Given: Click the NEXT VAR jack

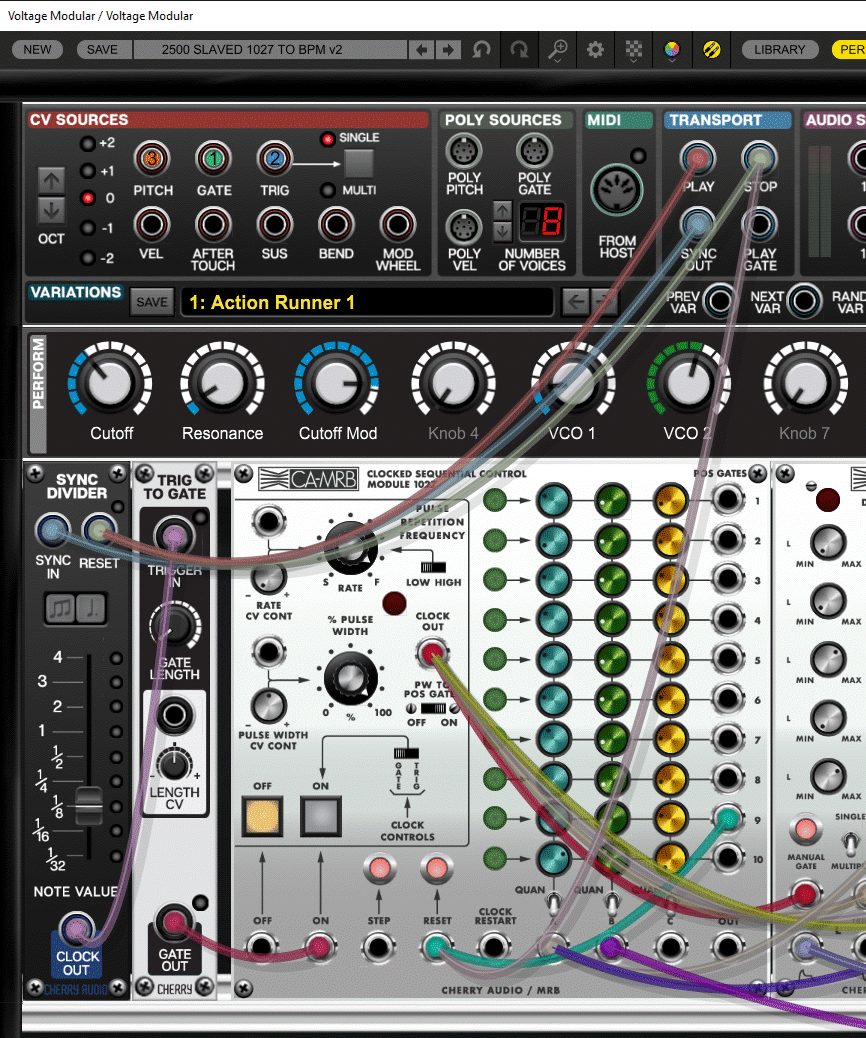Looking at the screenshot, I should click(x=804, y=301).
